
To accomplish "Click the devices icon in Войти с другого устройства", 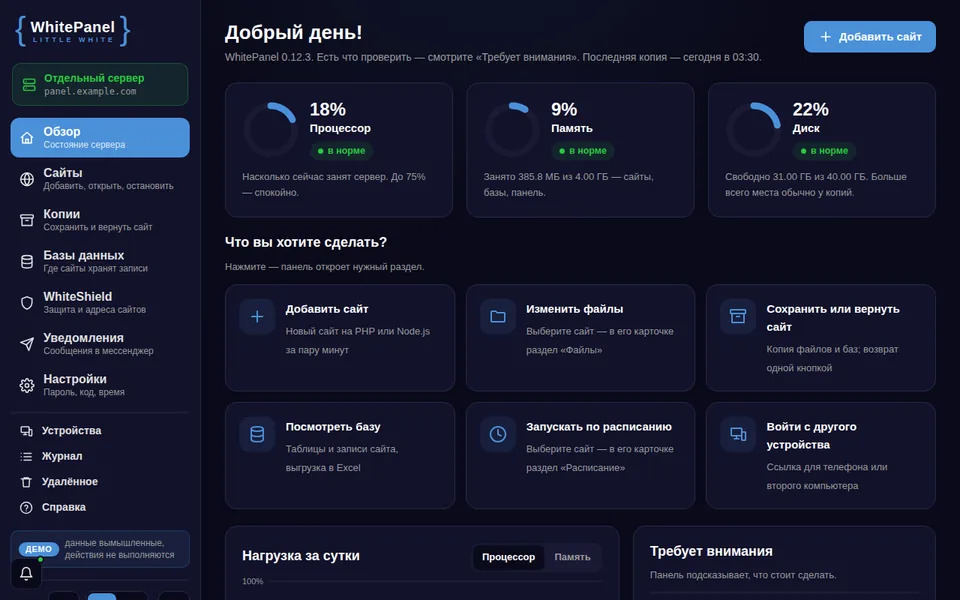I will [x=738, y=434].
